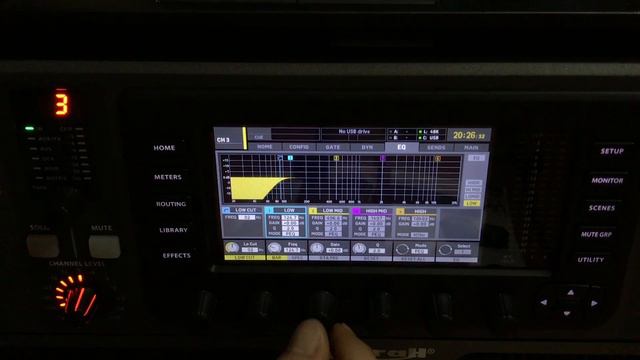Open the MONITOR hardware button
Screen dimensions: 640x360
point(607,180)
